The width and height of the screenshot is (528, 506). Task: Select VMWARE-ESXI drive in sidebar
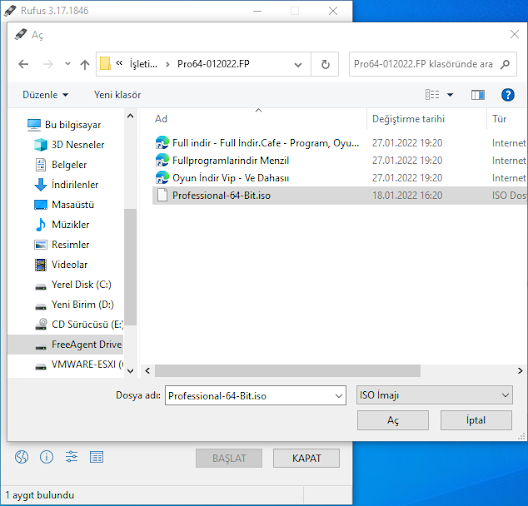[79, 364]
